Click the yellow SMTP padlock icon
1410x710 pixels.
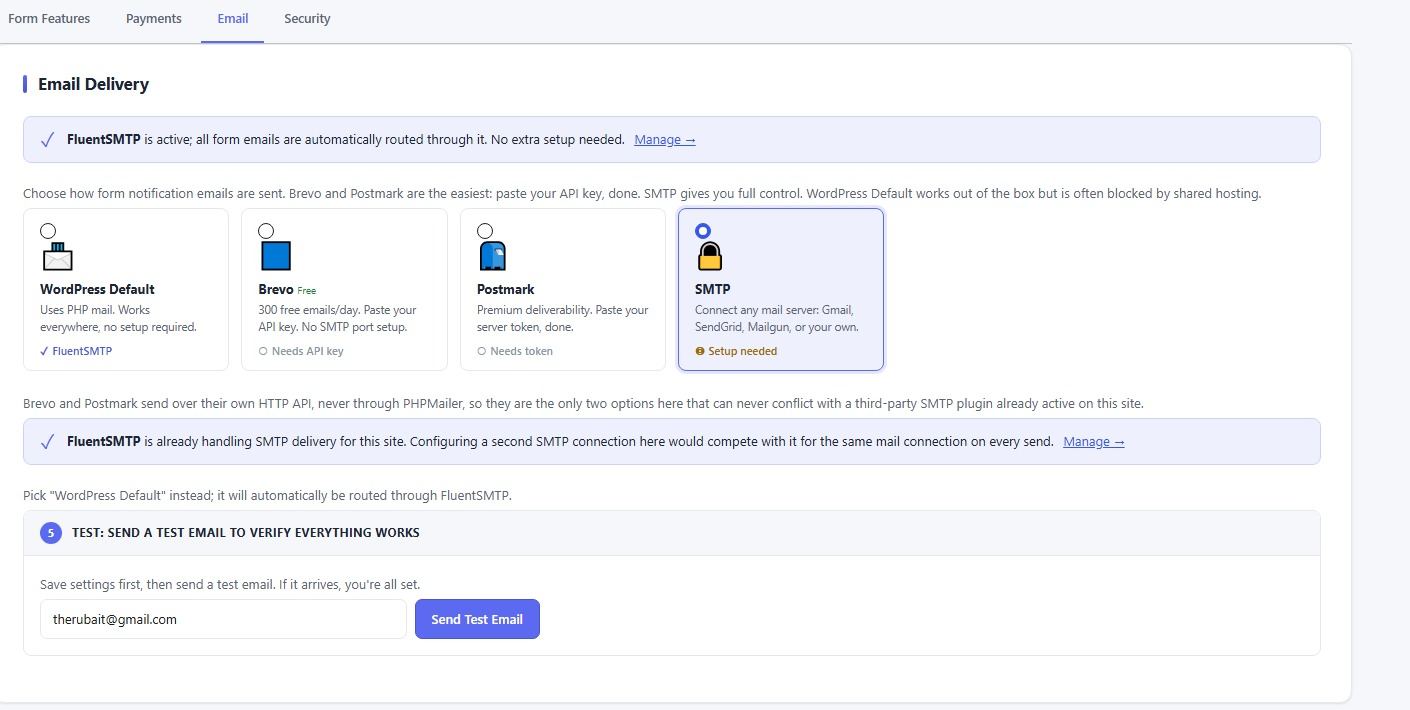point(709,256)
